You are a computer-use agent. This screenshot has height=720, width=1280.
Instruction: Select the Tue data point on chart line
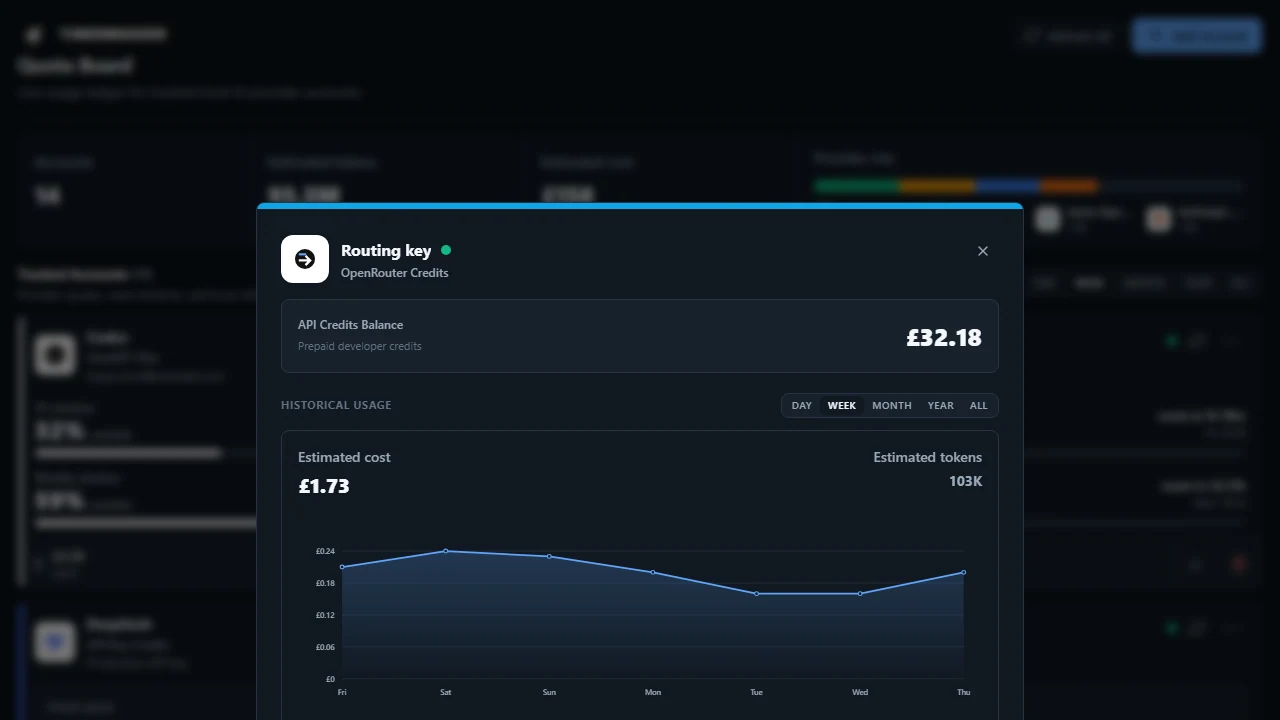pos(756,594)
